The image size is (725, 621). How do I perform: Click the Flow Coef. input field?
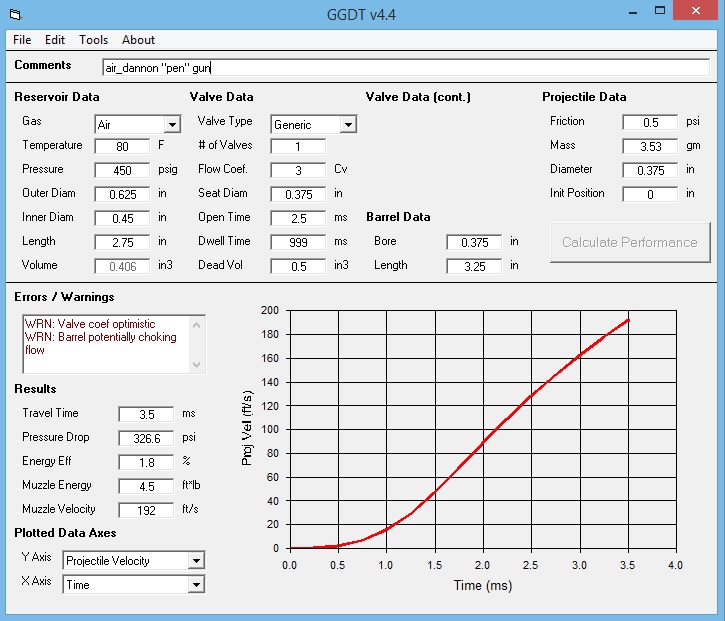coord(298,170)
